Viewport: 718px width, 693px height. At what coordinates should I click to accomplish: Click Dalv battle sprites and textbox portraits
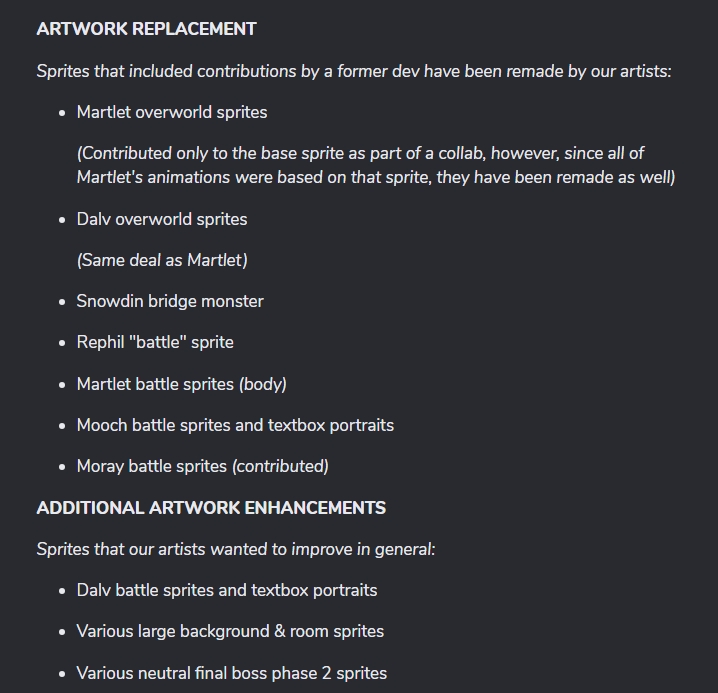[x=227, y=590]
